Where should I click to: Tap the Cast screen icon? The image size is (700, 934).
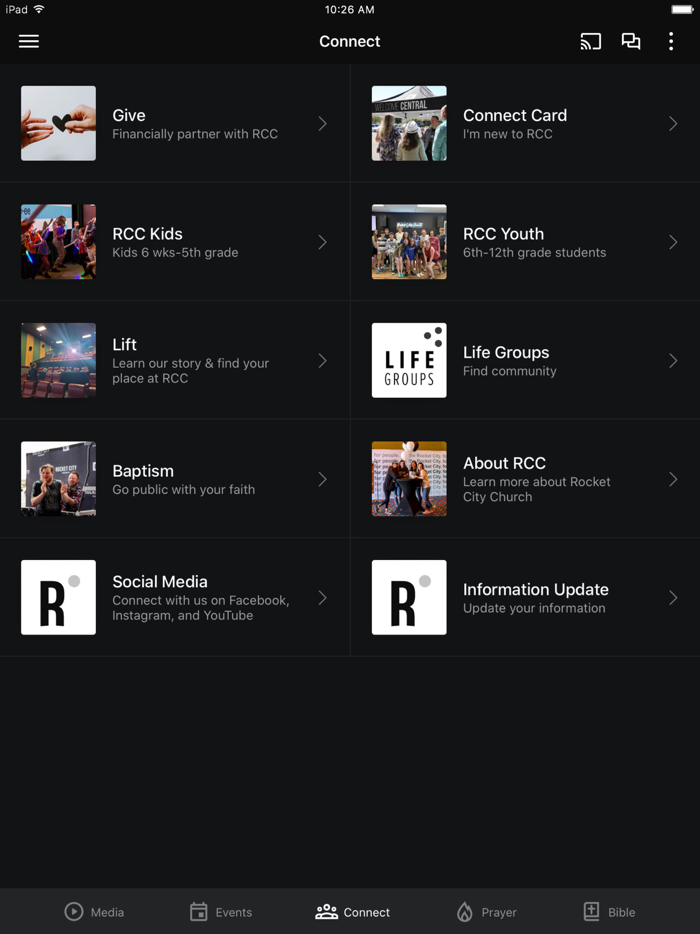point(590,41)
